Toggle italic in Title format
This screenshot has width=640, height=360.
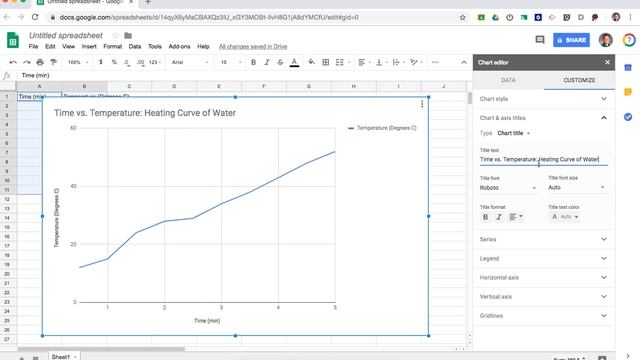point(499,217)
